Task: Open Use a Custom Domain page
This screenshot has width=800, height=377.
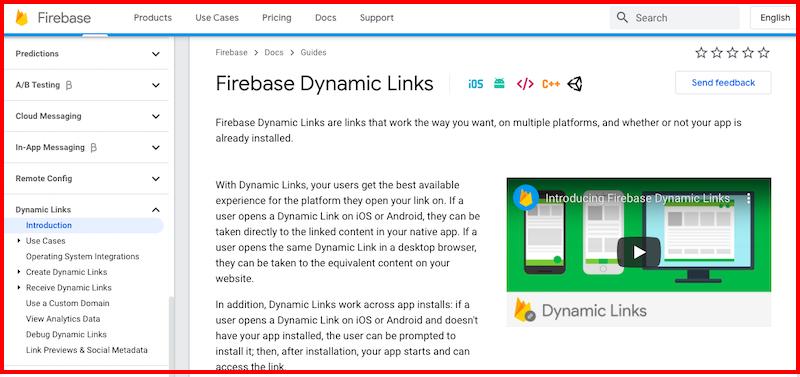Action: [x=67, y=303]
